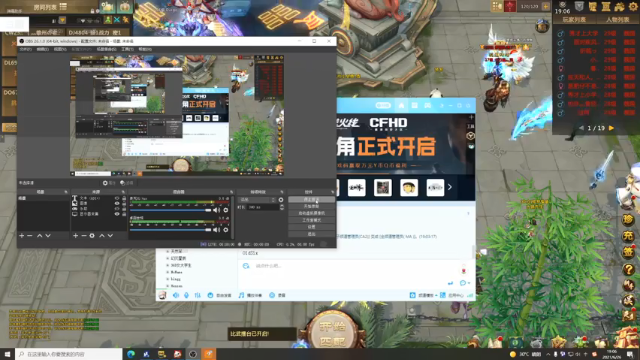Toggle visibility of the 显示器采集 source
The height and width of the screenshot is (360, 640).
point(117,214)
